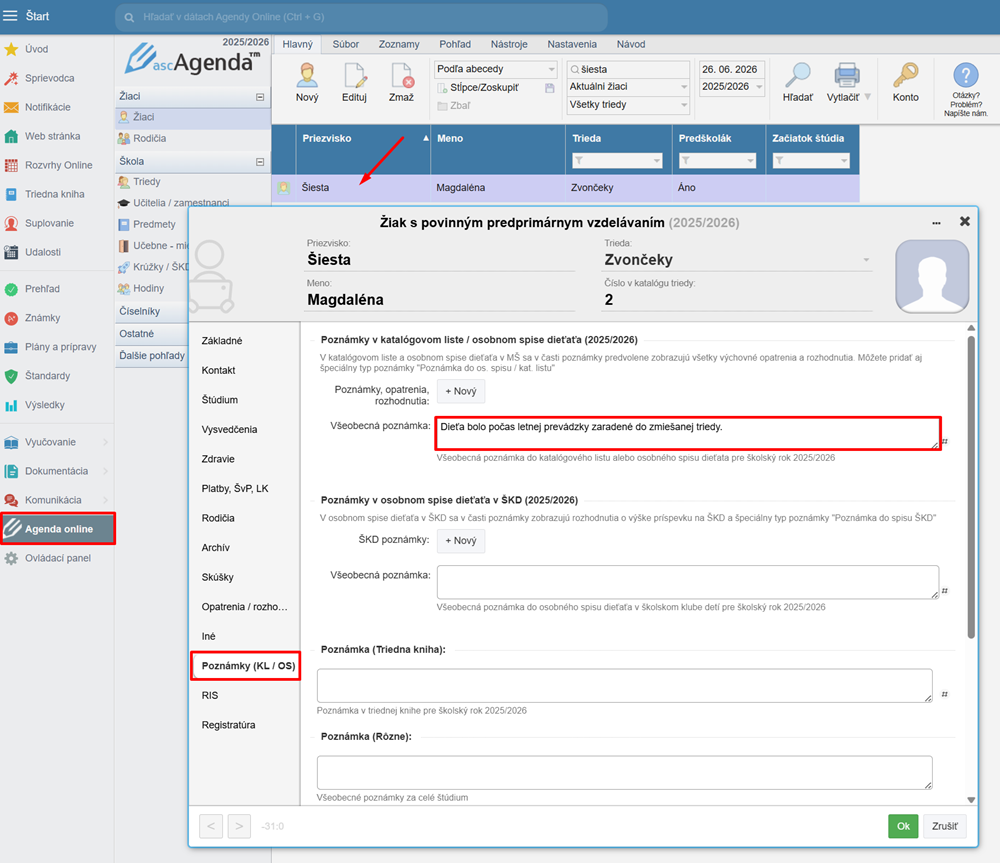Open the Otázky? Problém? help icon
Viewport: 1000px width, 863px height.
point(966,75)
